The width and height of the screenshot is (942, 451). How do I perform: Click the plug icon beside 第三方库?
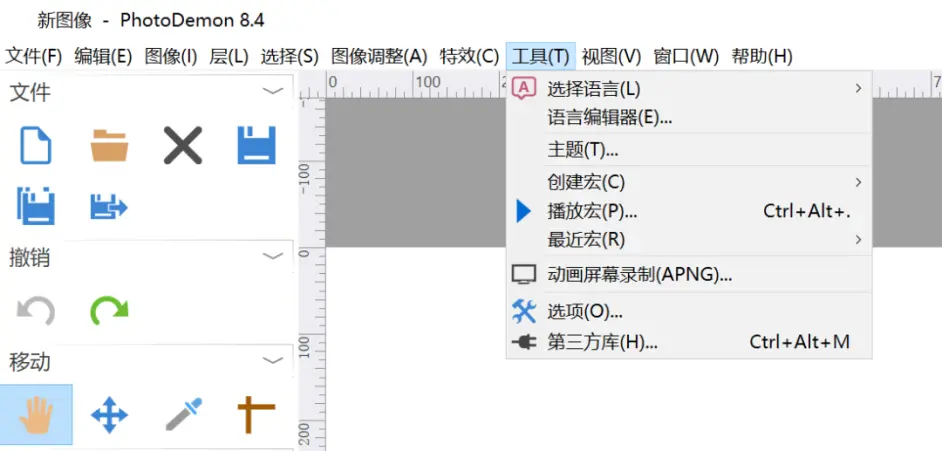(523, 342)
